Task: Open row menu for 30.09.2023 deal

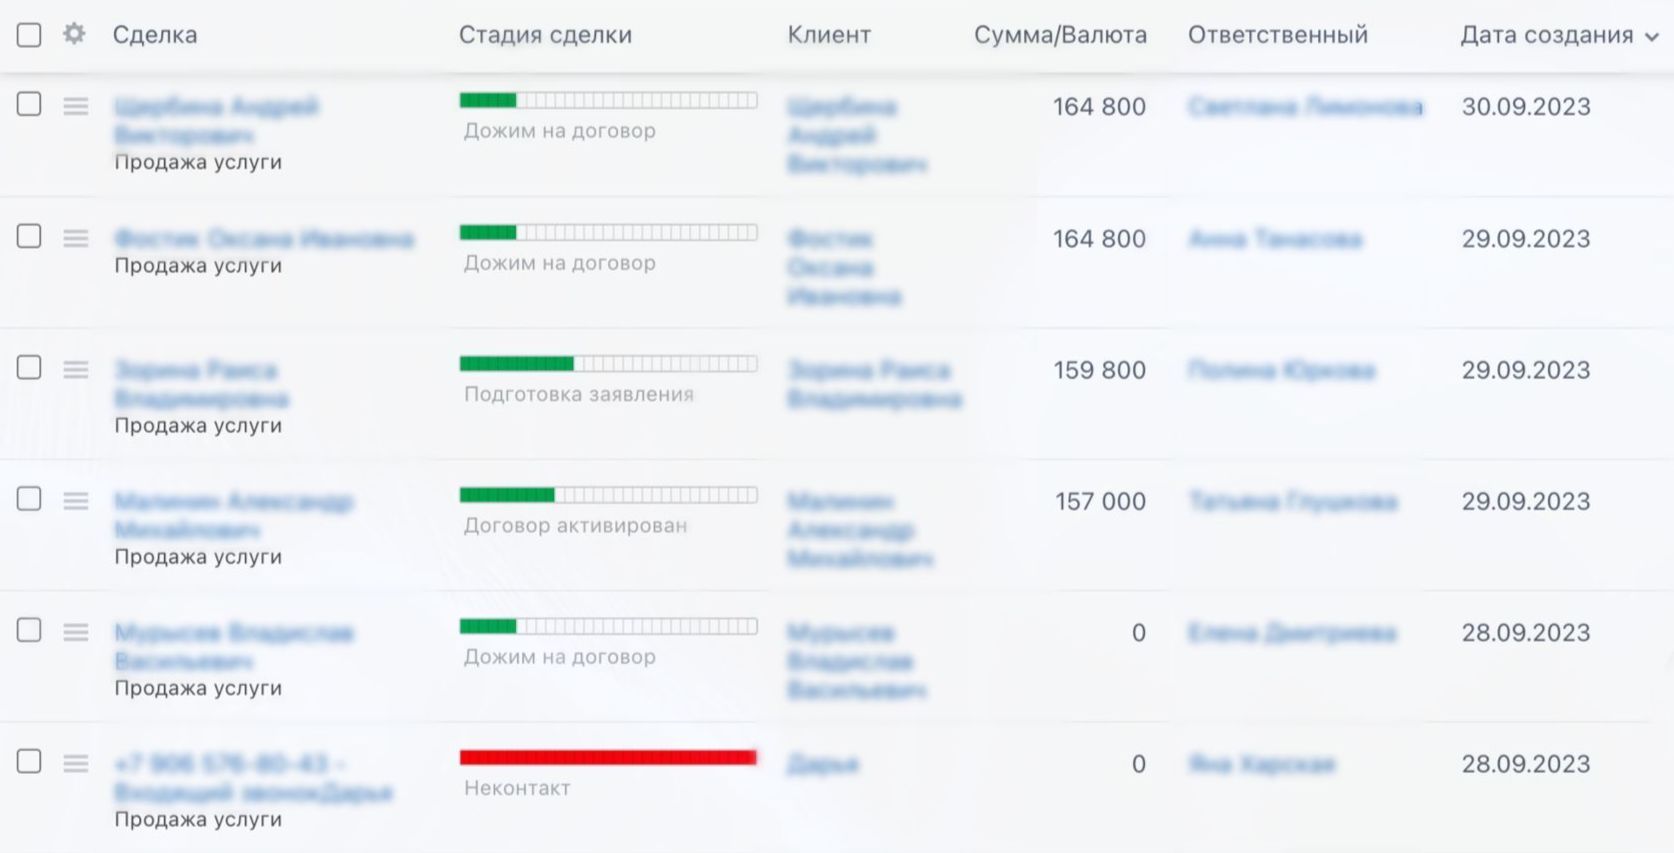Action: [76, 106]
